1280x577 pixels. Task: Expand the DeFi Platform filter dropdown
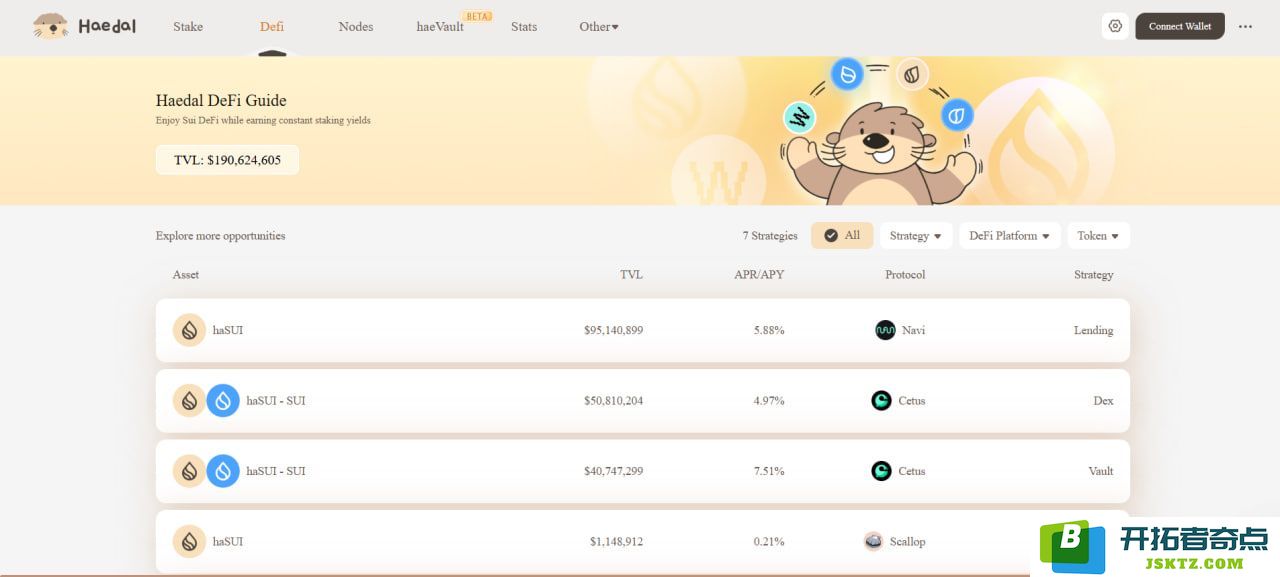click(1010, 236)
